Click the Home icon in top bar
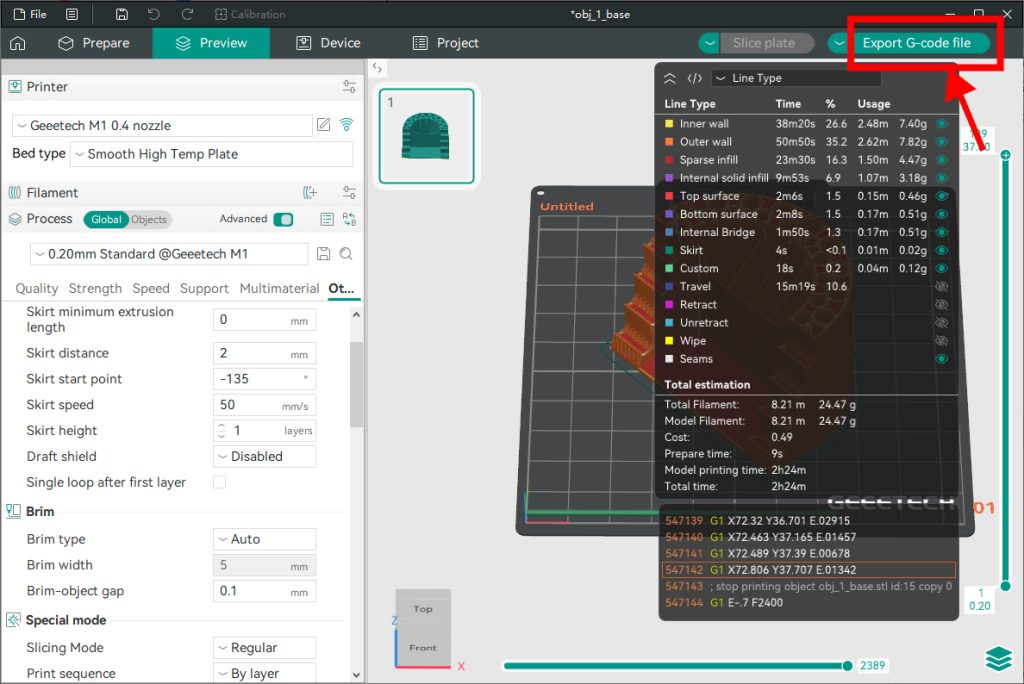Screen dimensions: 1024x684 click(17, 43)
